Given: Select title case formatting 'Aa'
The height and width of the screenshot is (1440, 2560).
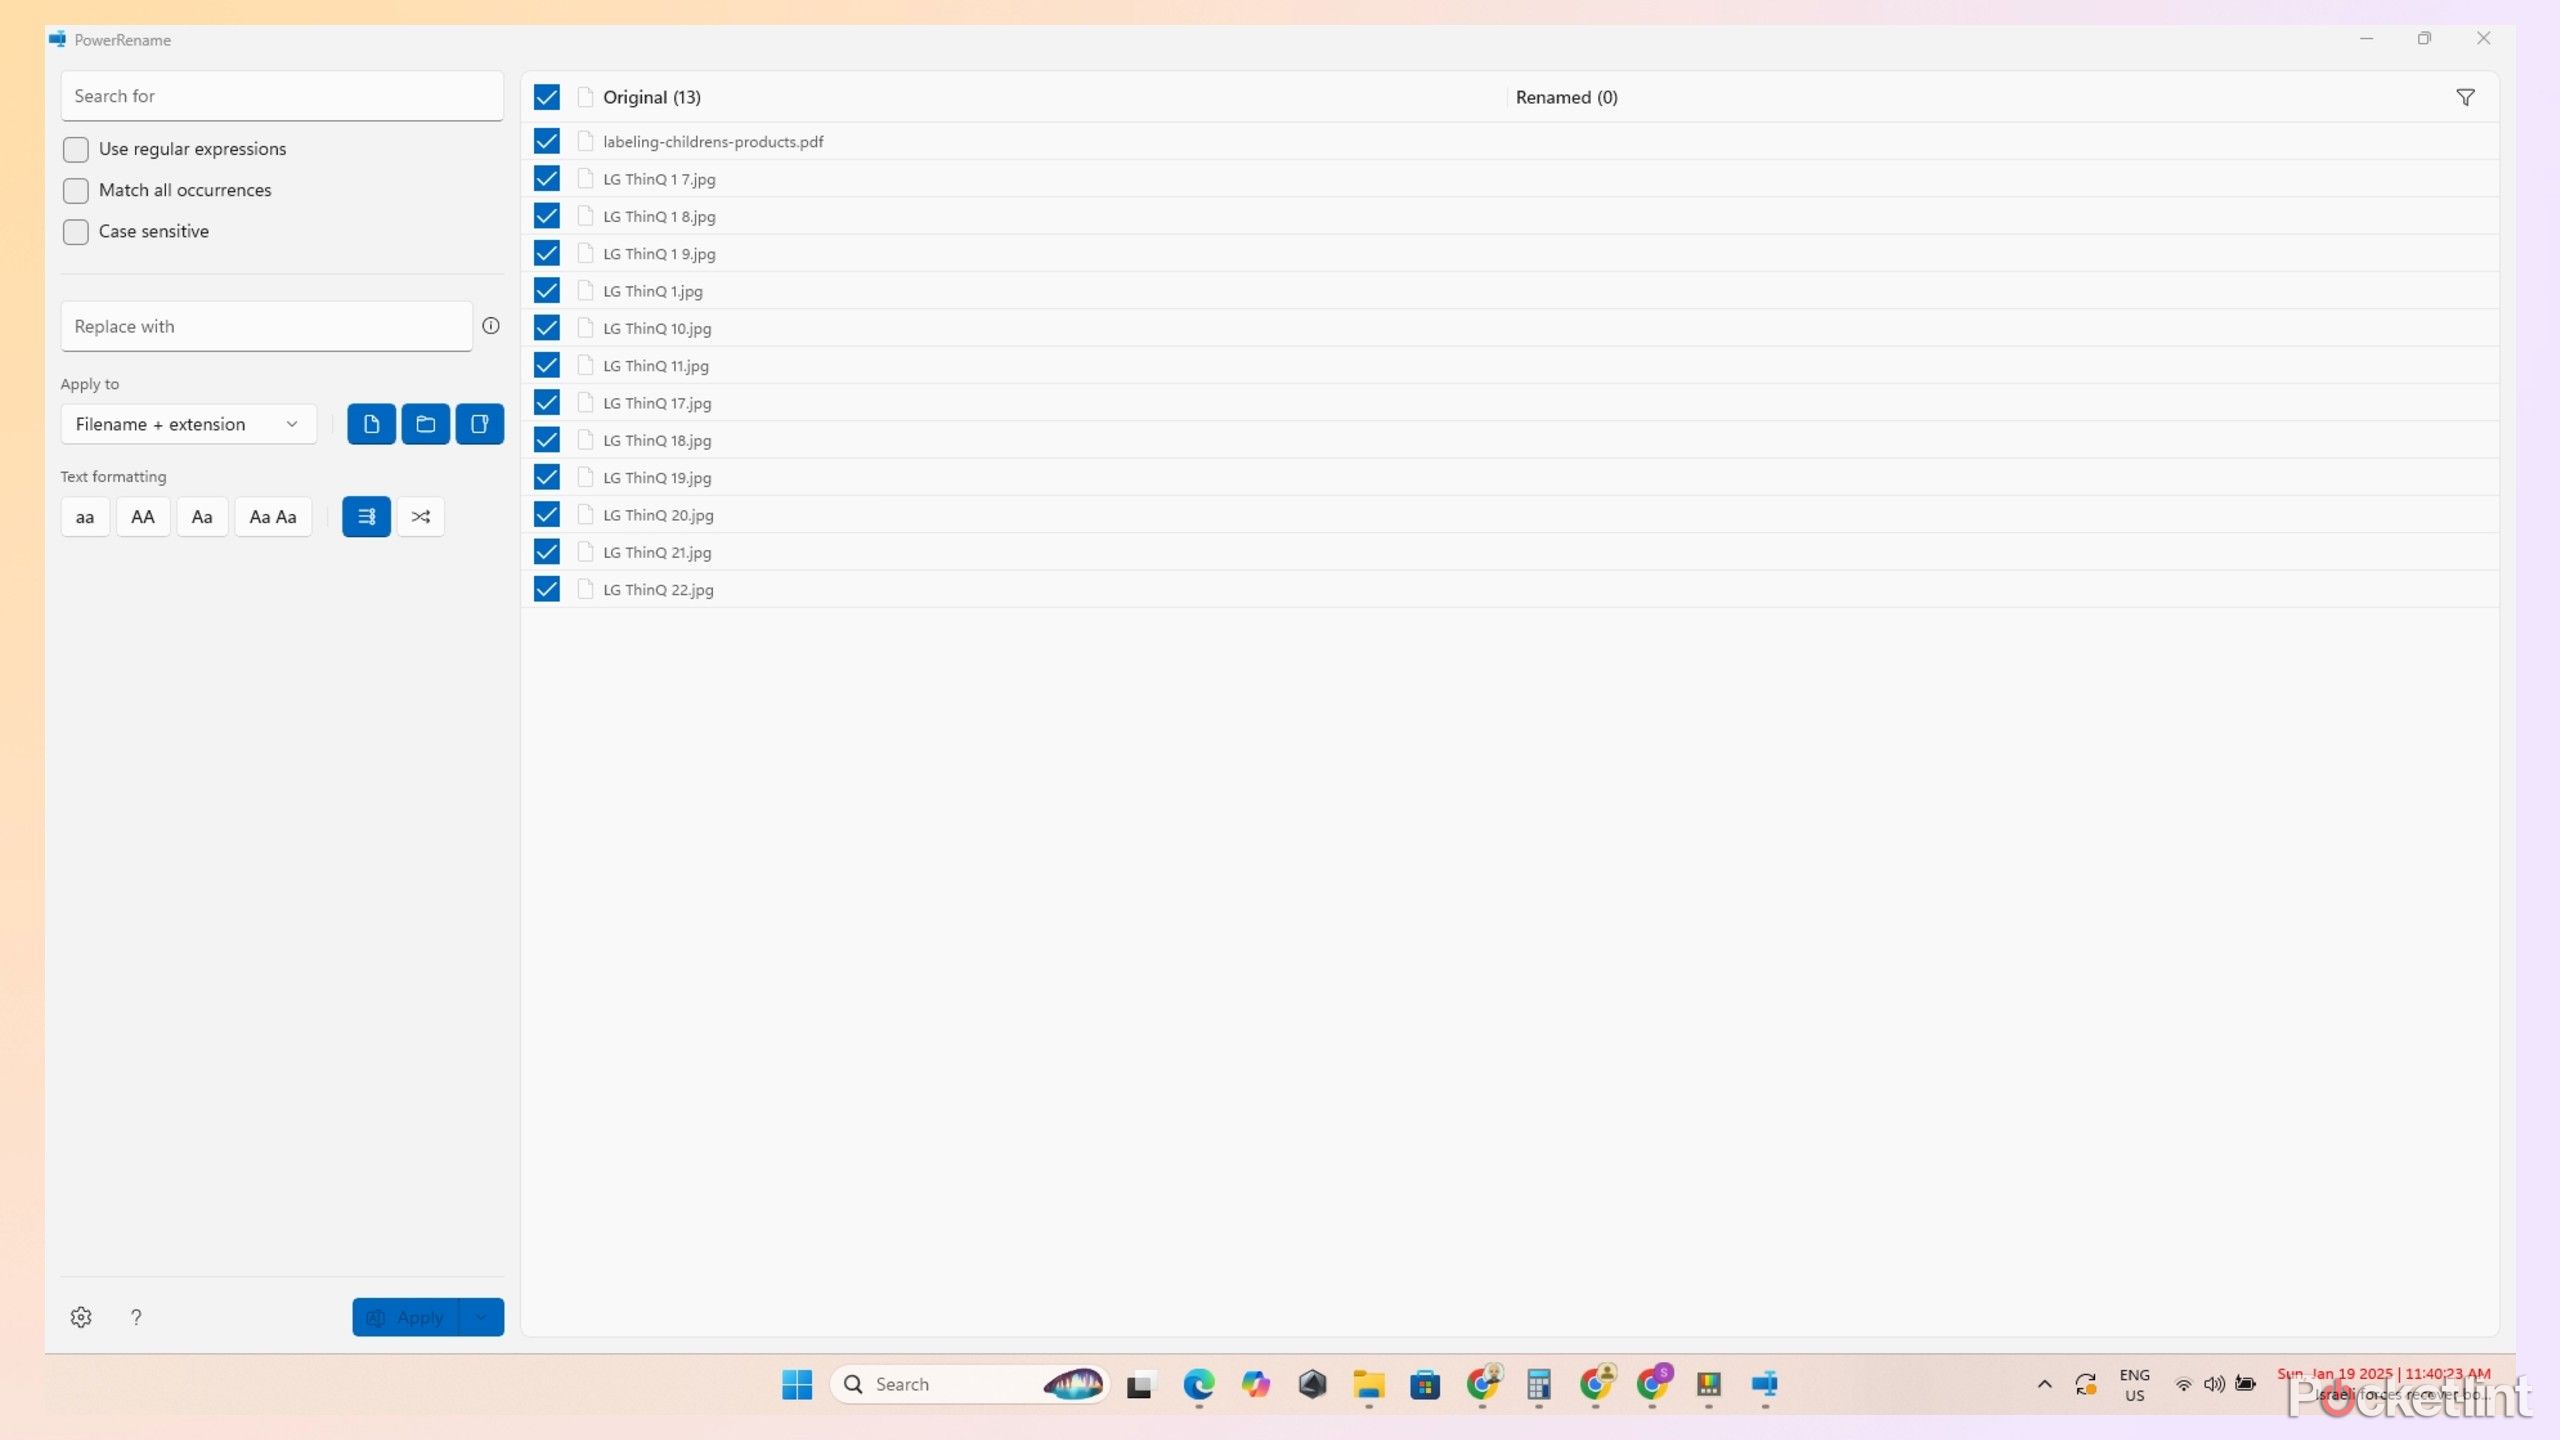Looking at the screenshot, I should (x=200, y=515).
